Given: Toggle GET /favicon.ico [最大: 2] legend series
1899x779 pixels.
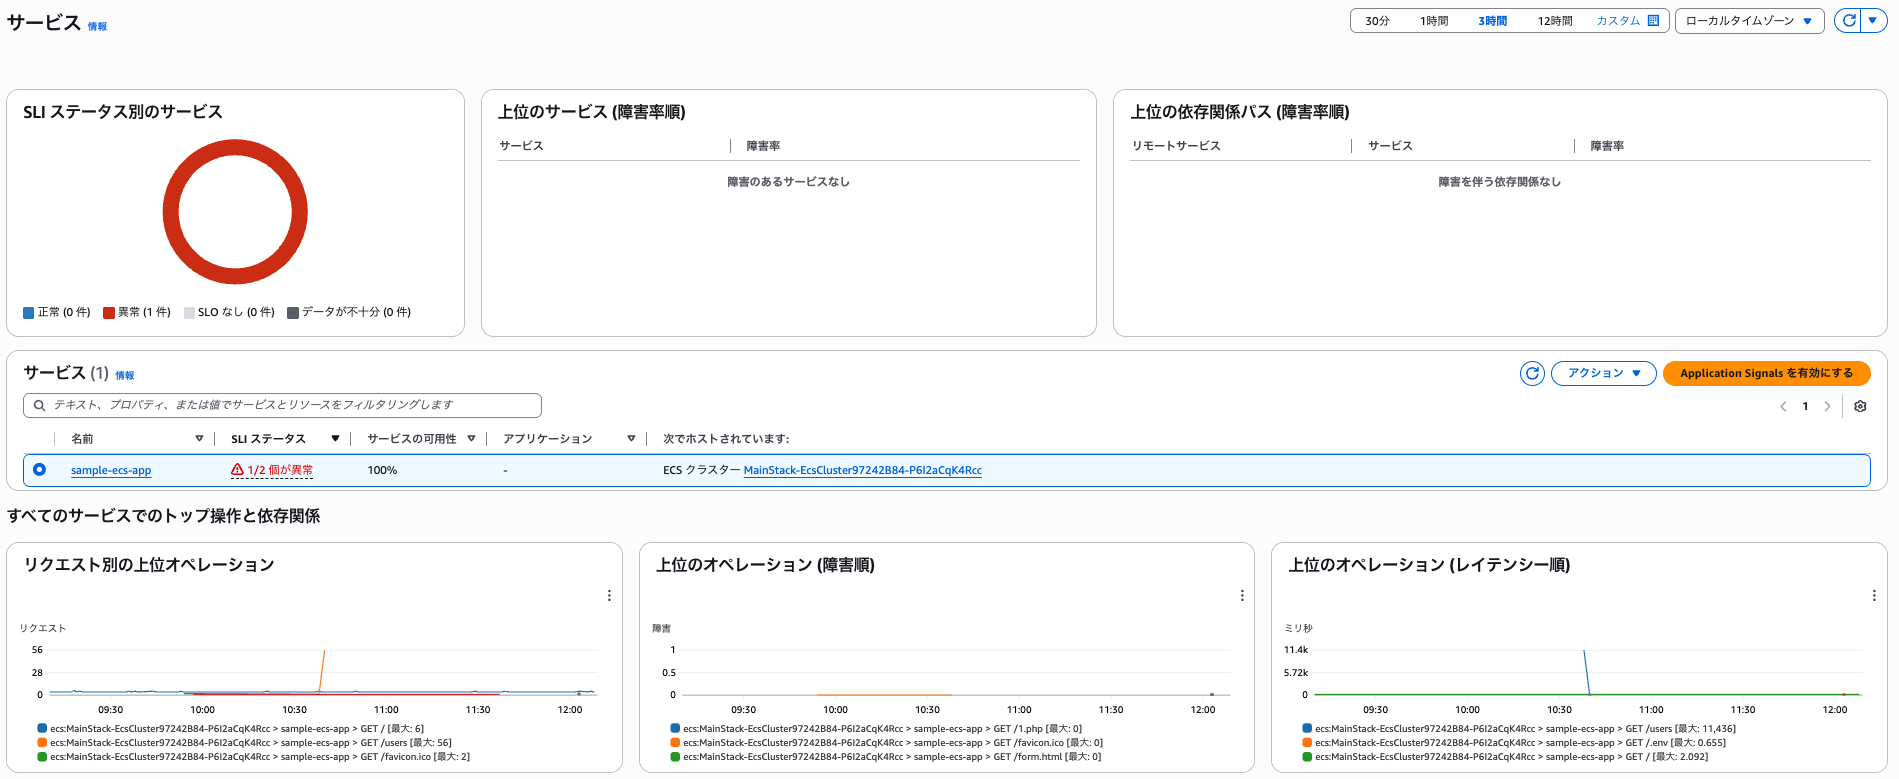Looking at the screenshot, I should tap(254, 757).
